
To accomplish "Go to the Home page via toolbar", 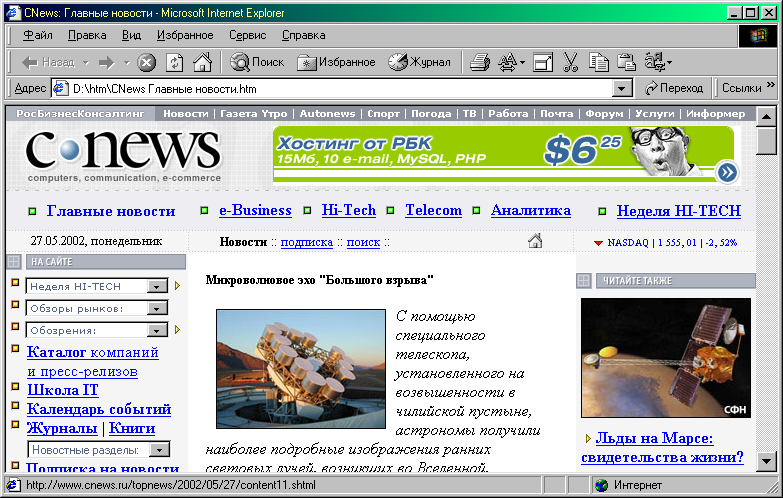I will [x=202, y=62].
